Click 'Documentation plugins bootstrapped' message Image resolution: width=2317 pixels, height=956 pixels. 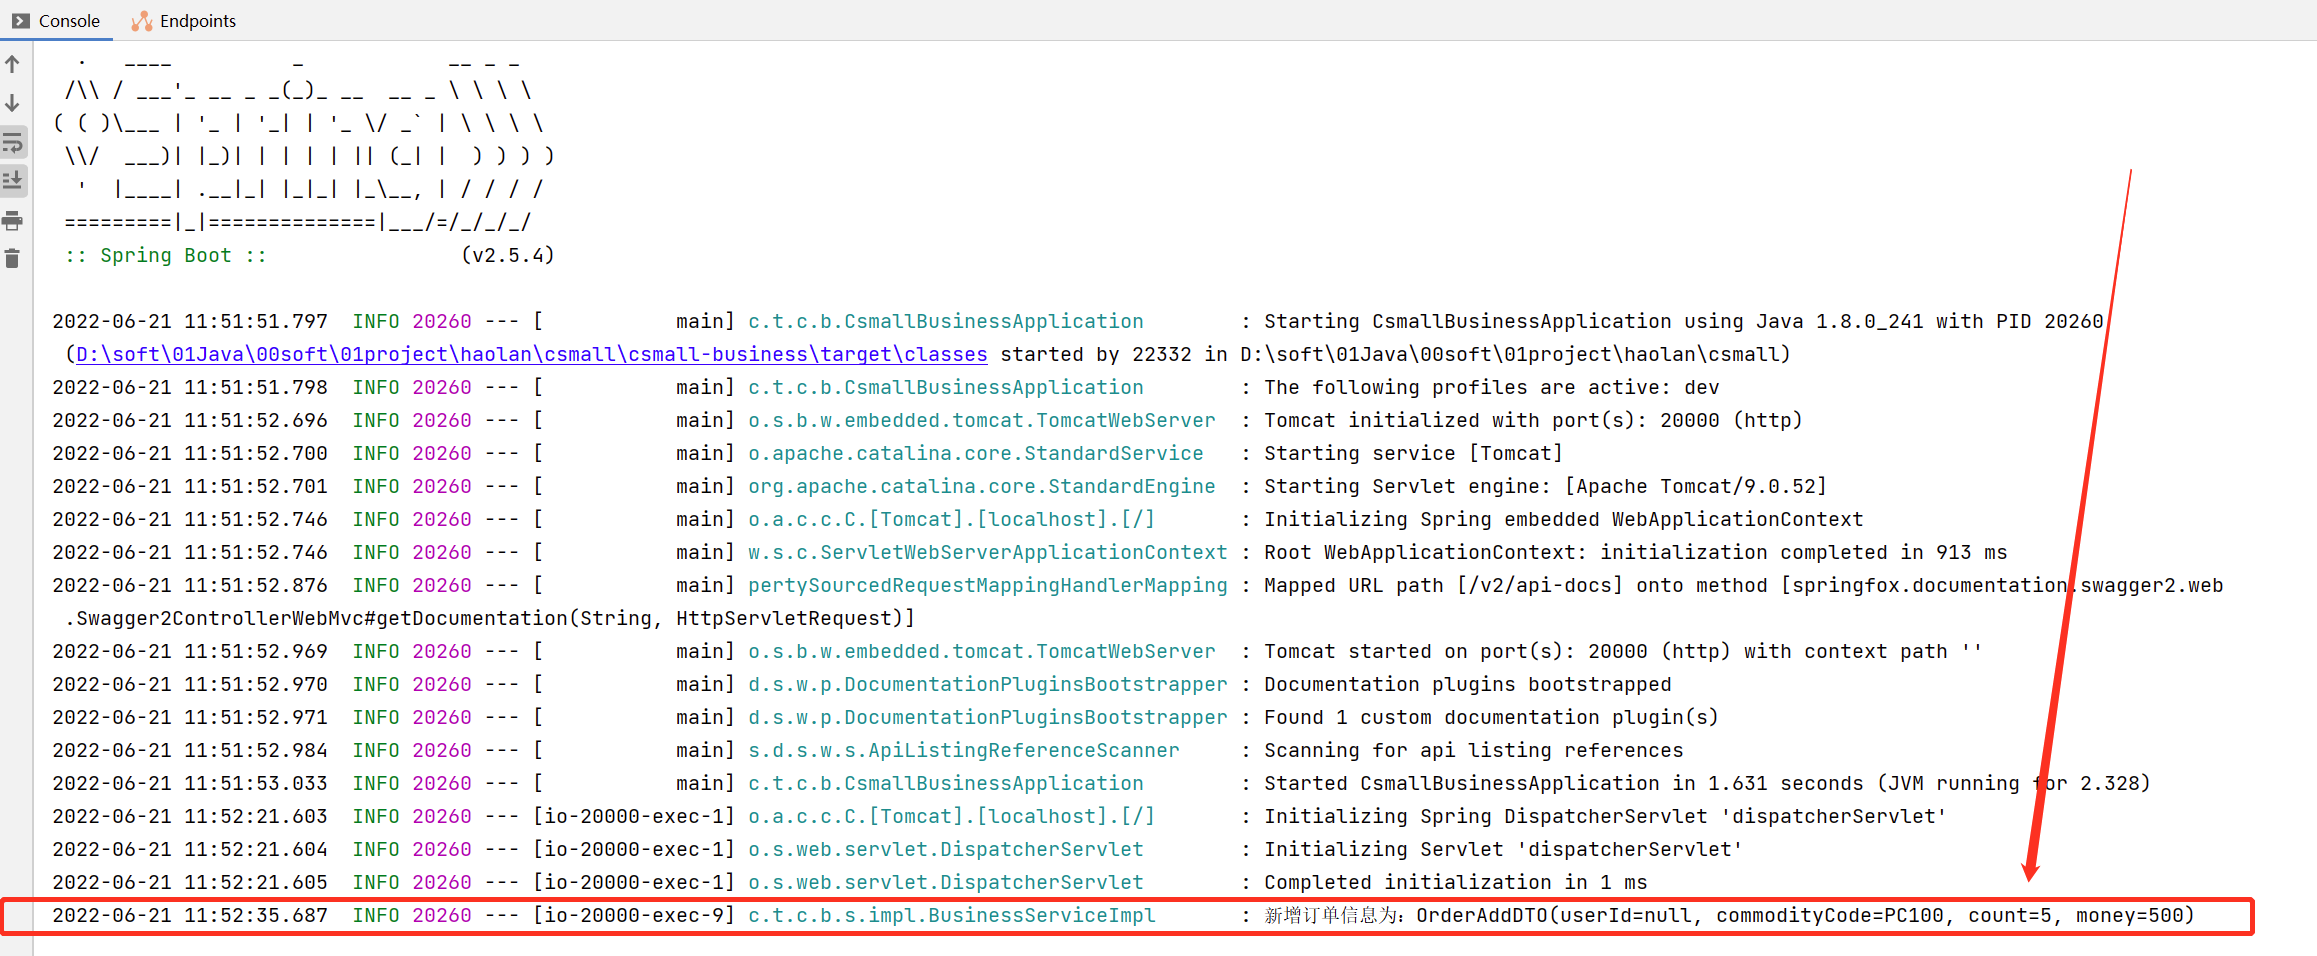click(x=1467, y=684)
